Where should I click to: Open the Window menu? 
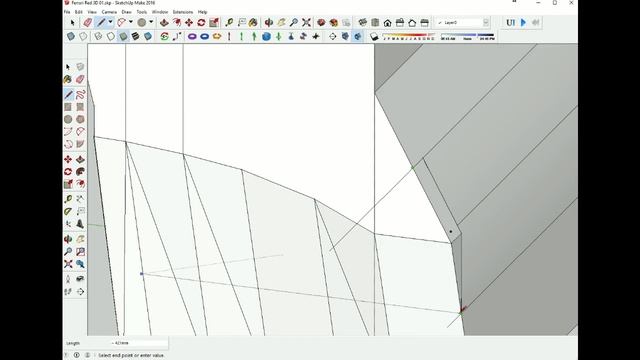(160, 12)
